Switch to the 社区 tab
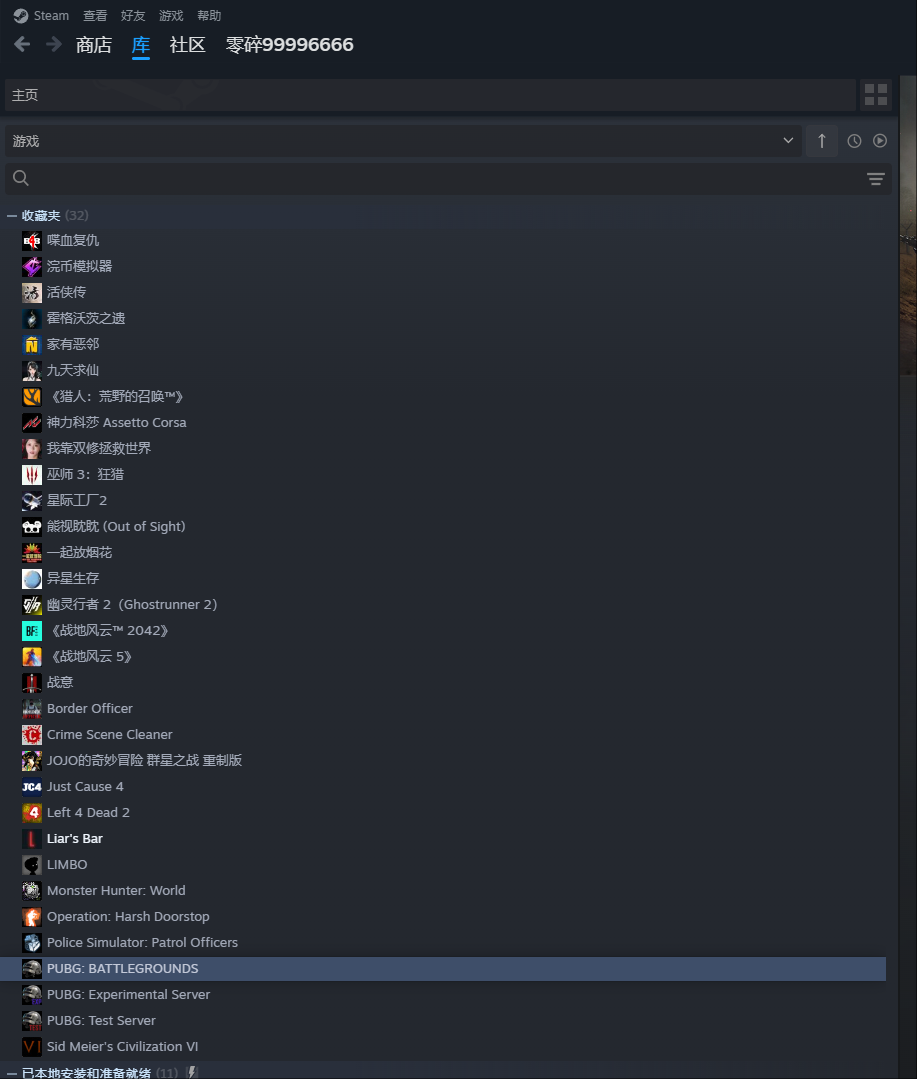The height and width of the screenshot is (1079, 917). 187,45
